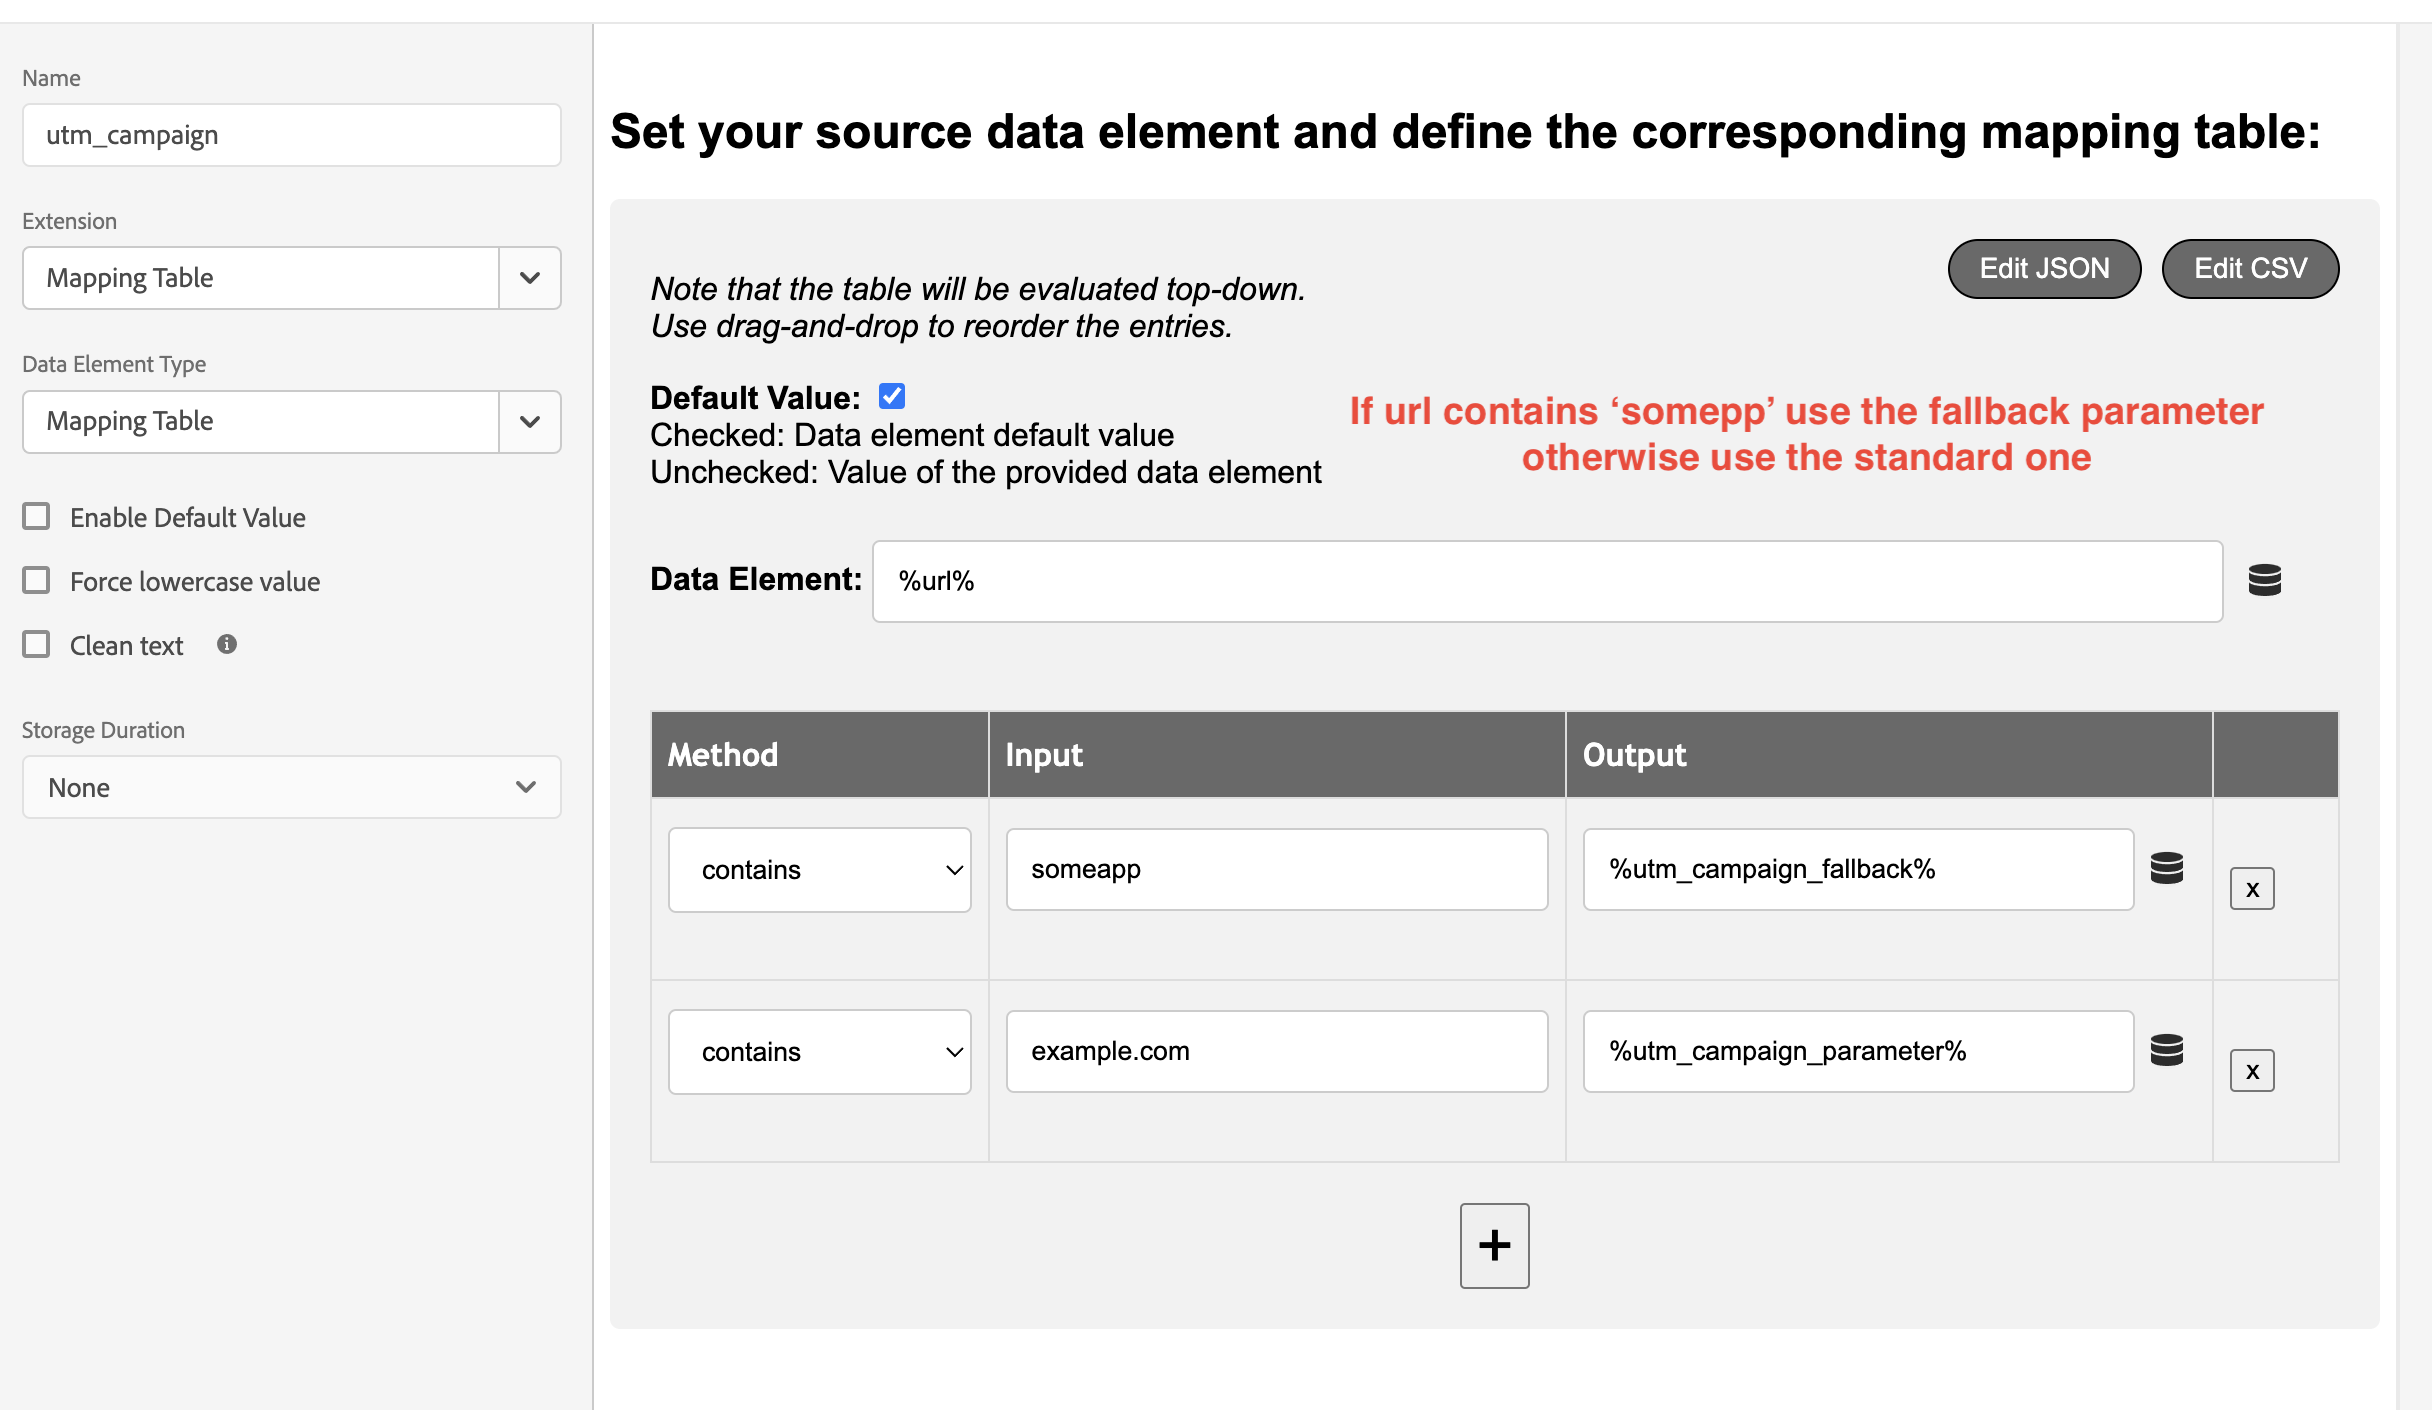Click the utm_campaign Name input field
Screen dimensions: 2432x1410
[292, 133]
